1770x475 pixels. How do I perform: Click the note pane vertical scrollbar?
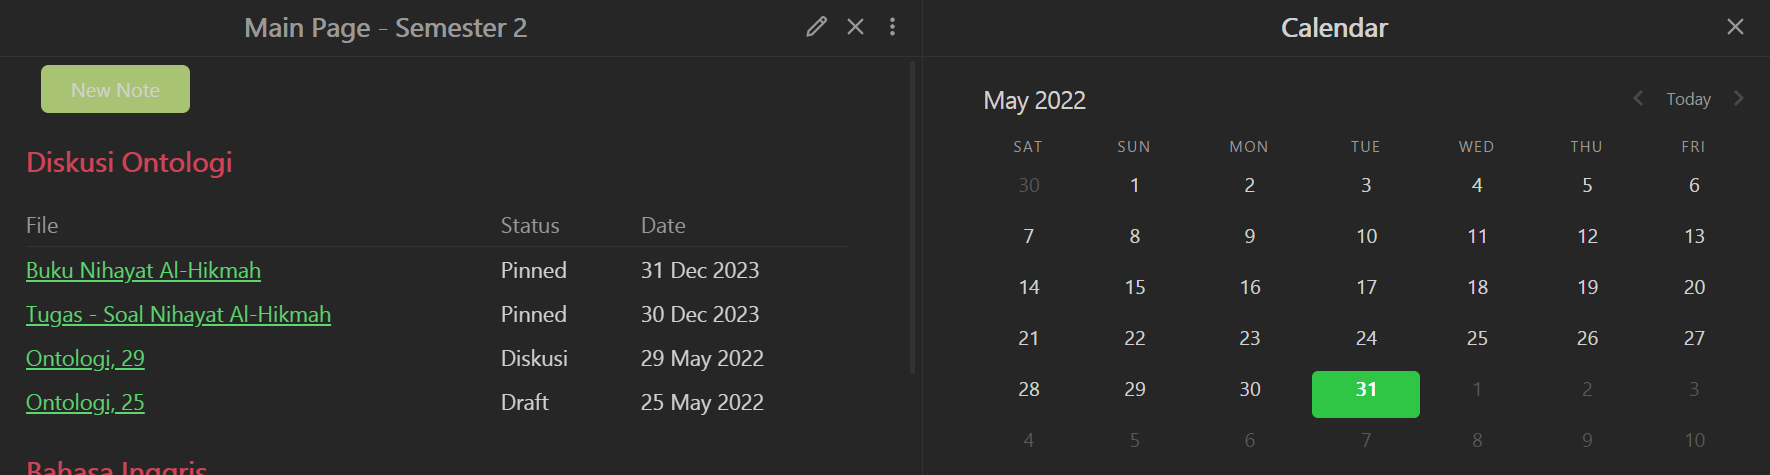coord(912,217)
